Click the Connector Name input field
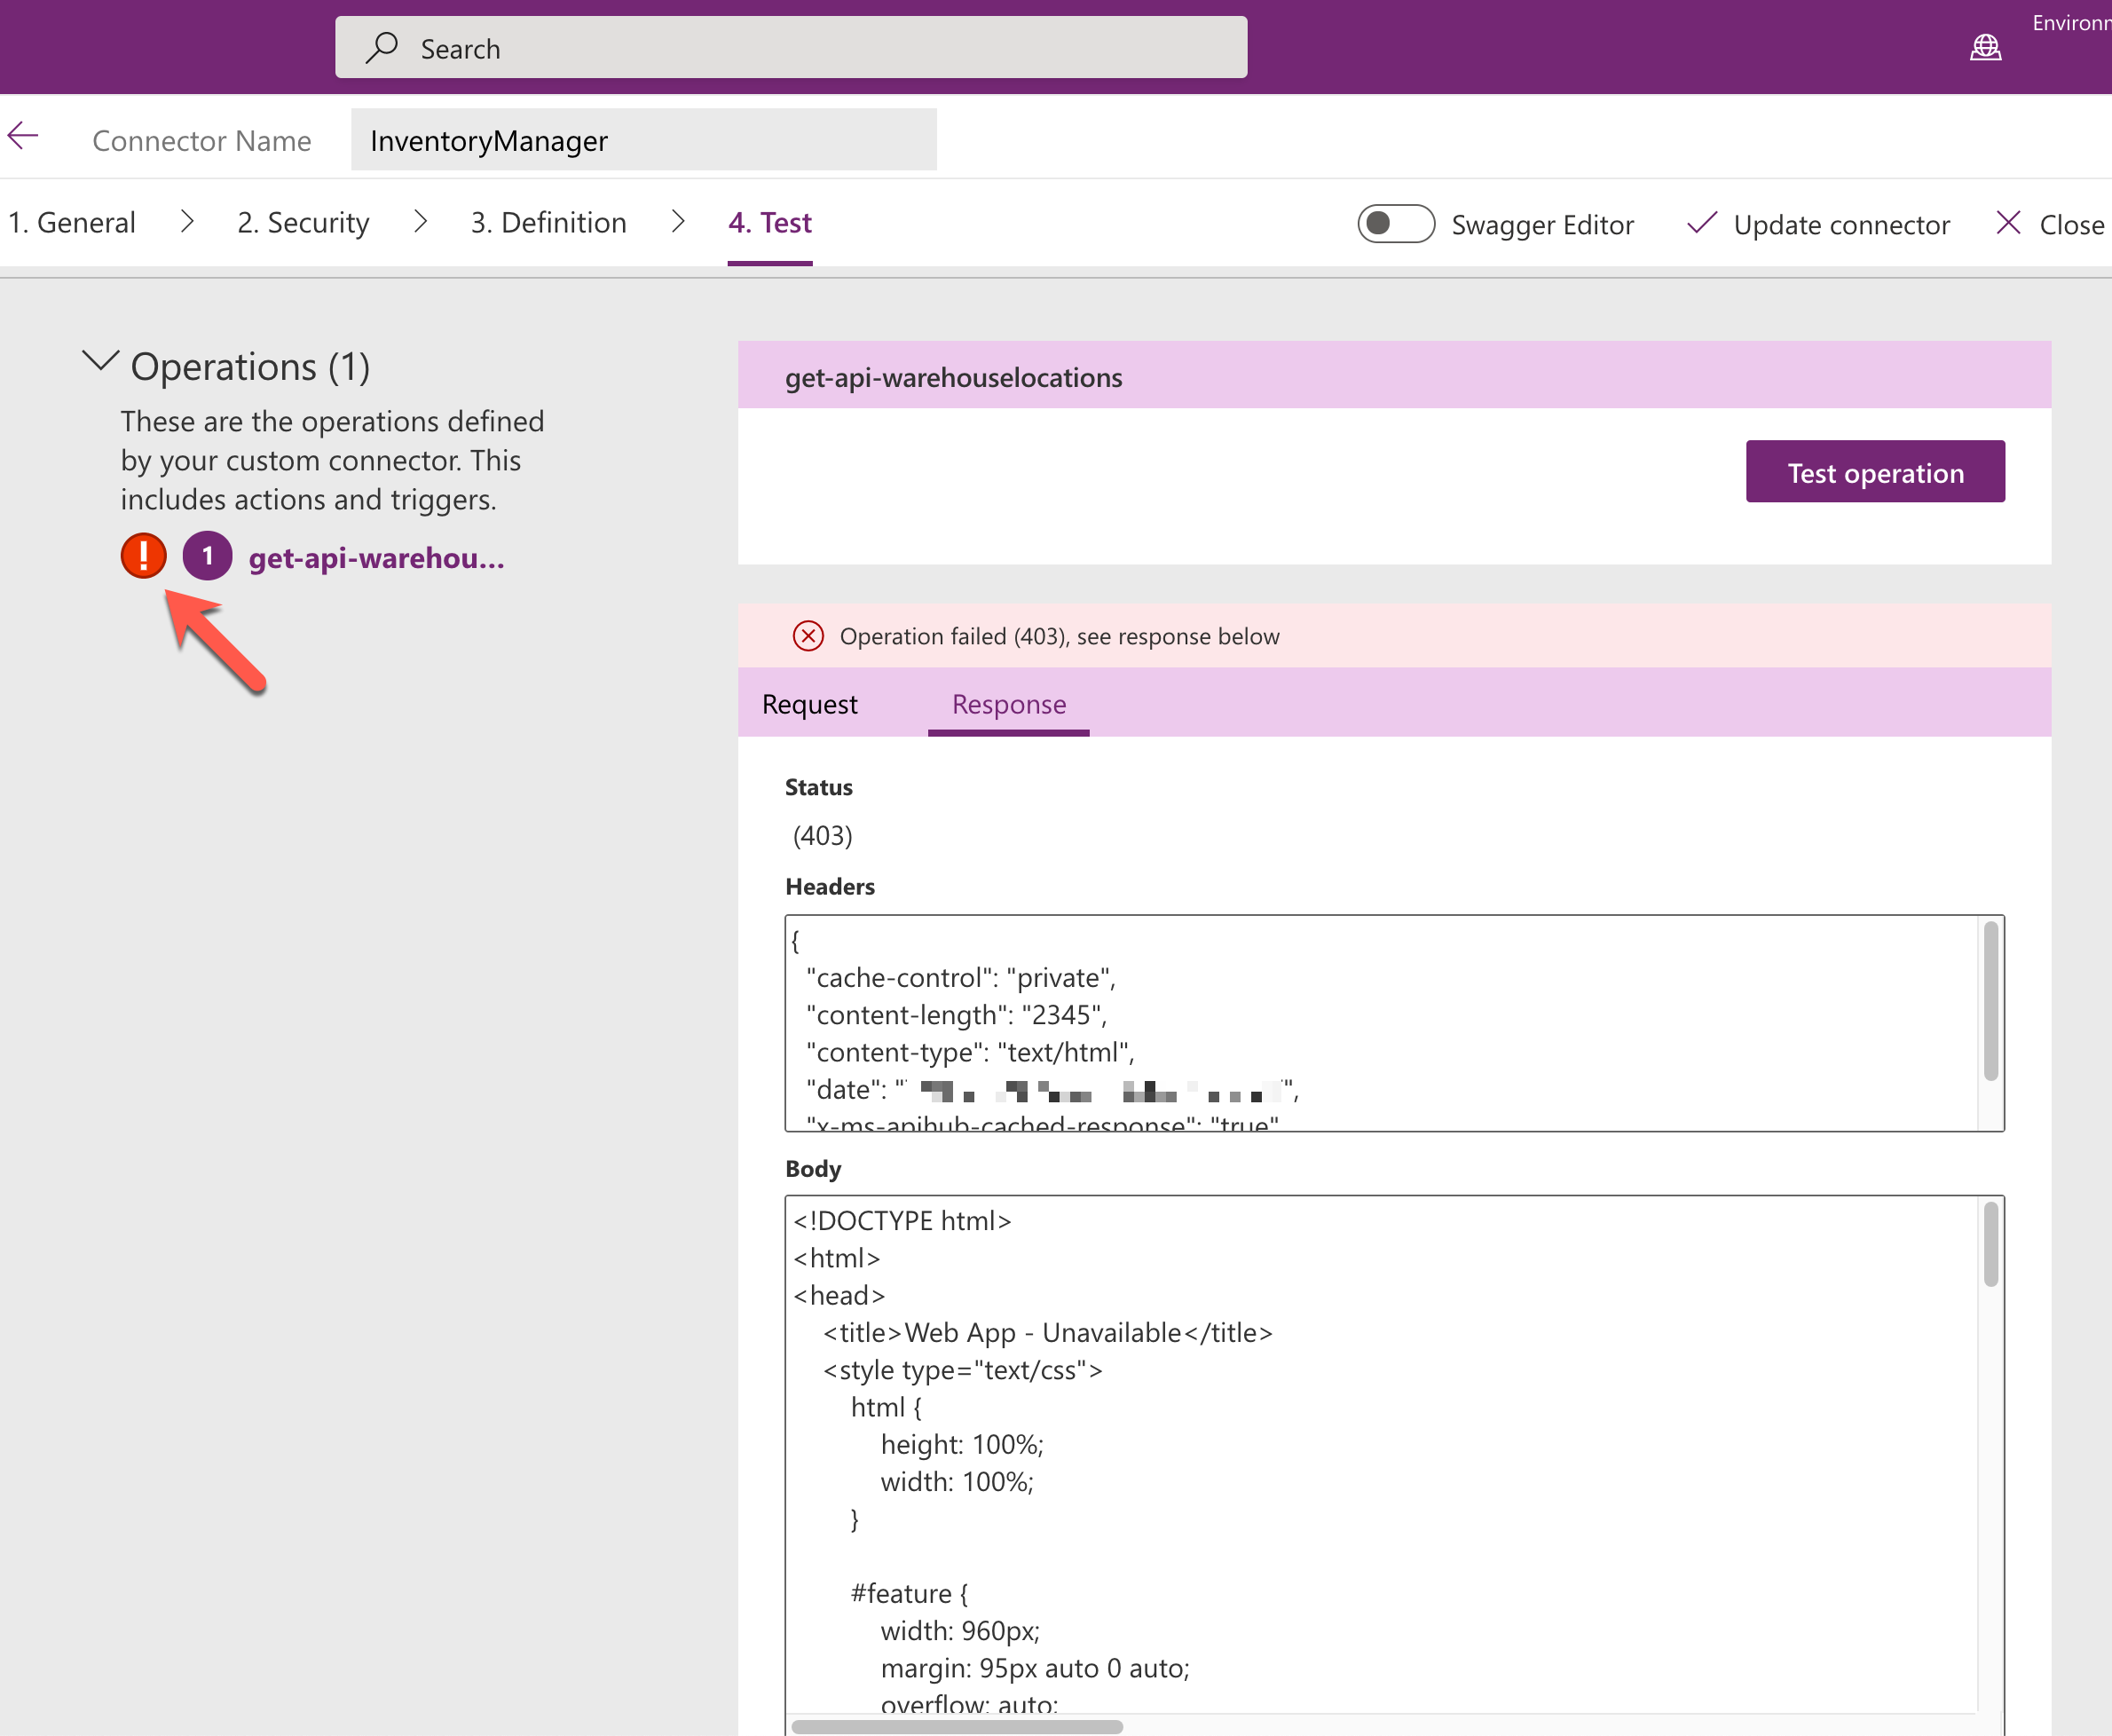2112x1736 pixels. pyautogui.click(x=643, y=140)
